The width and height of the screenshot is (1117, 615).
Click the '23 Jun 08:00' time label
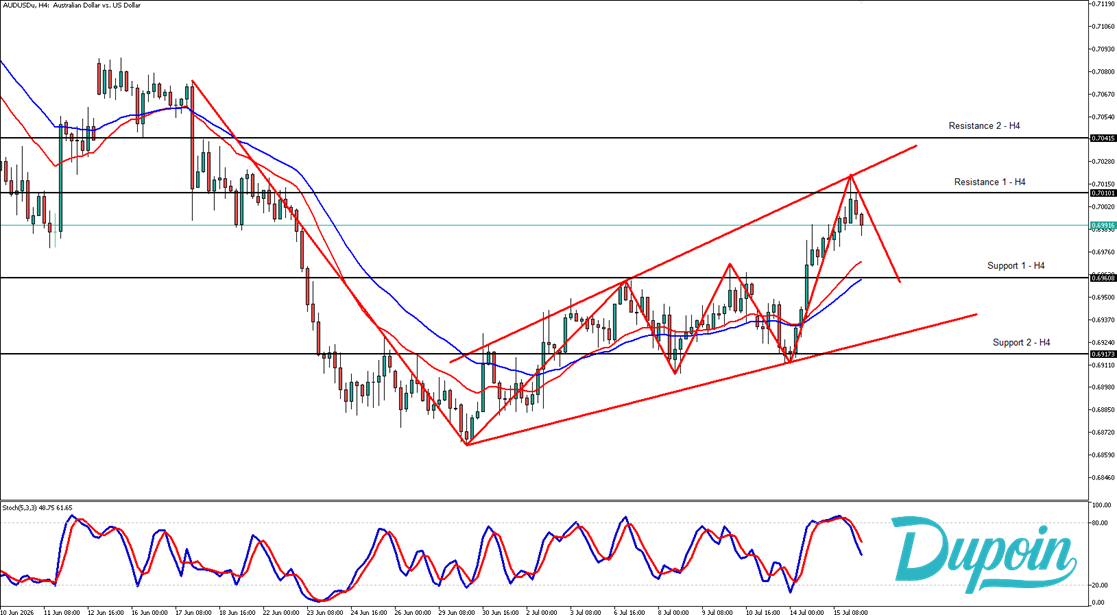click(x=325, y=611)
